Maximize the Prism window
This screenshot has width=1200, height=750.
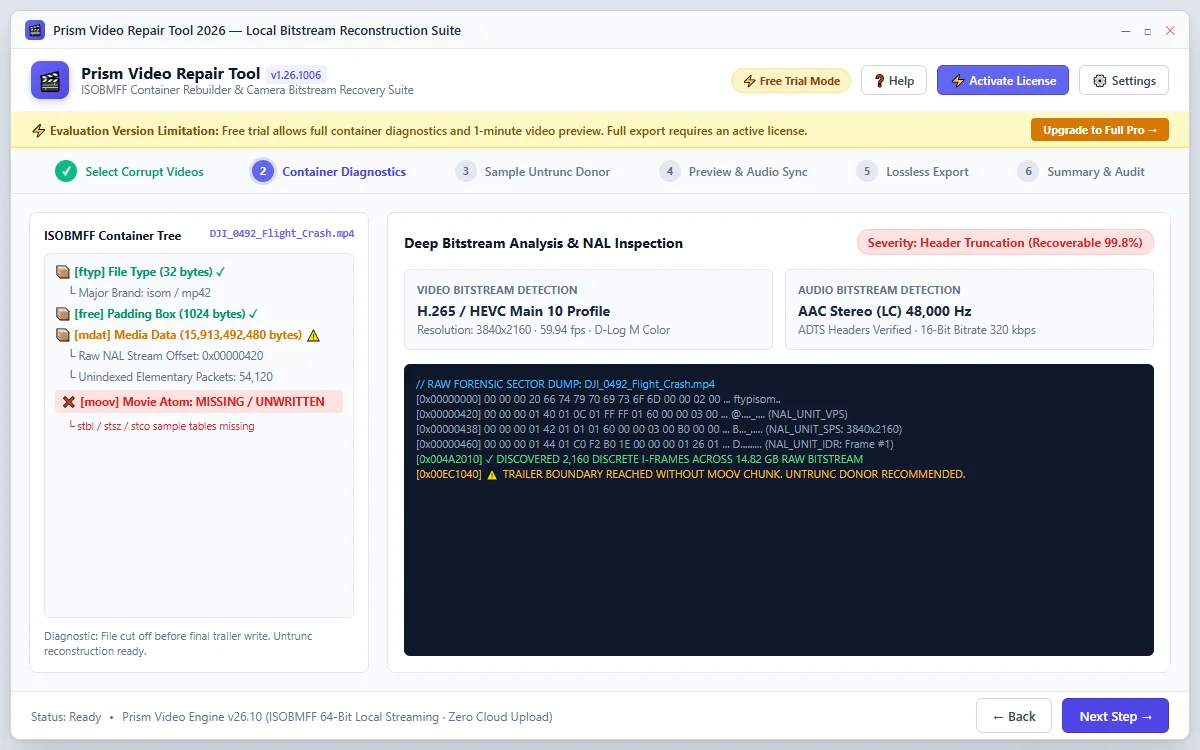(1147, 31)
